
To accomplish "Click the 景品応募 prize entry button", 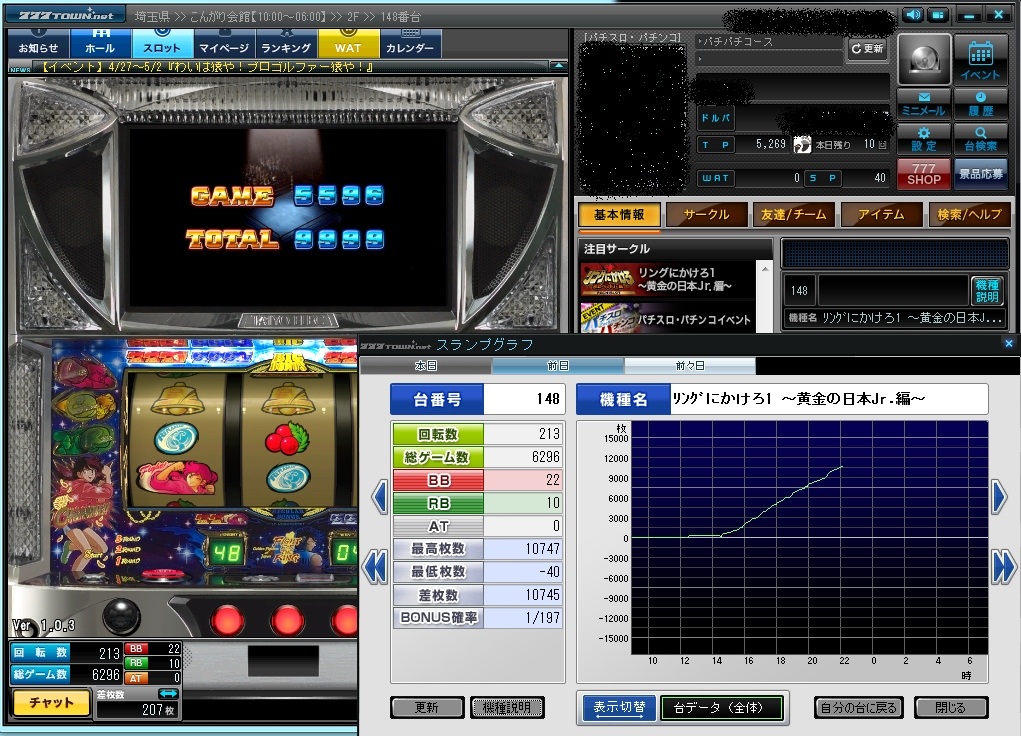I will tap(980, 174).
